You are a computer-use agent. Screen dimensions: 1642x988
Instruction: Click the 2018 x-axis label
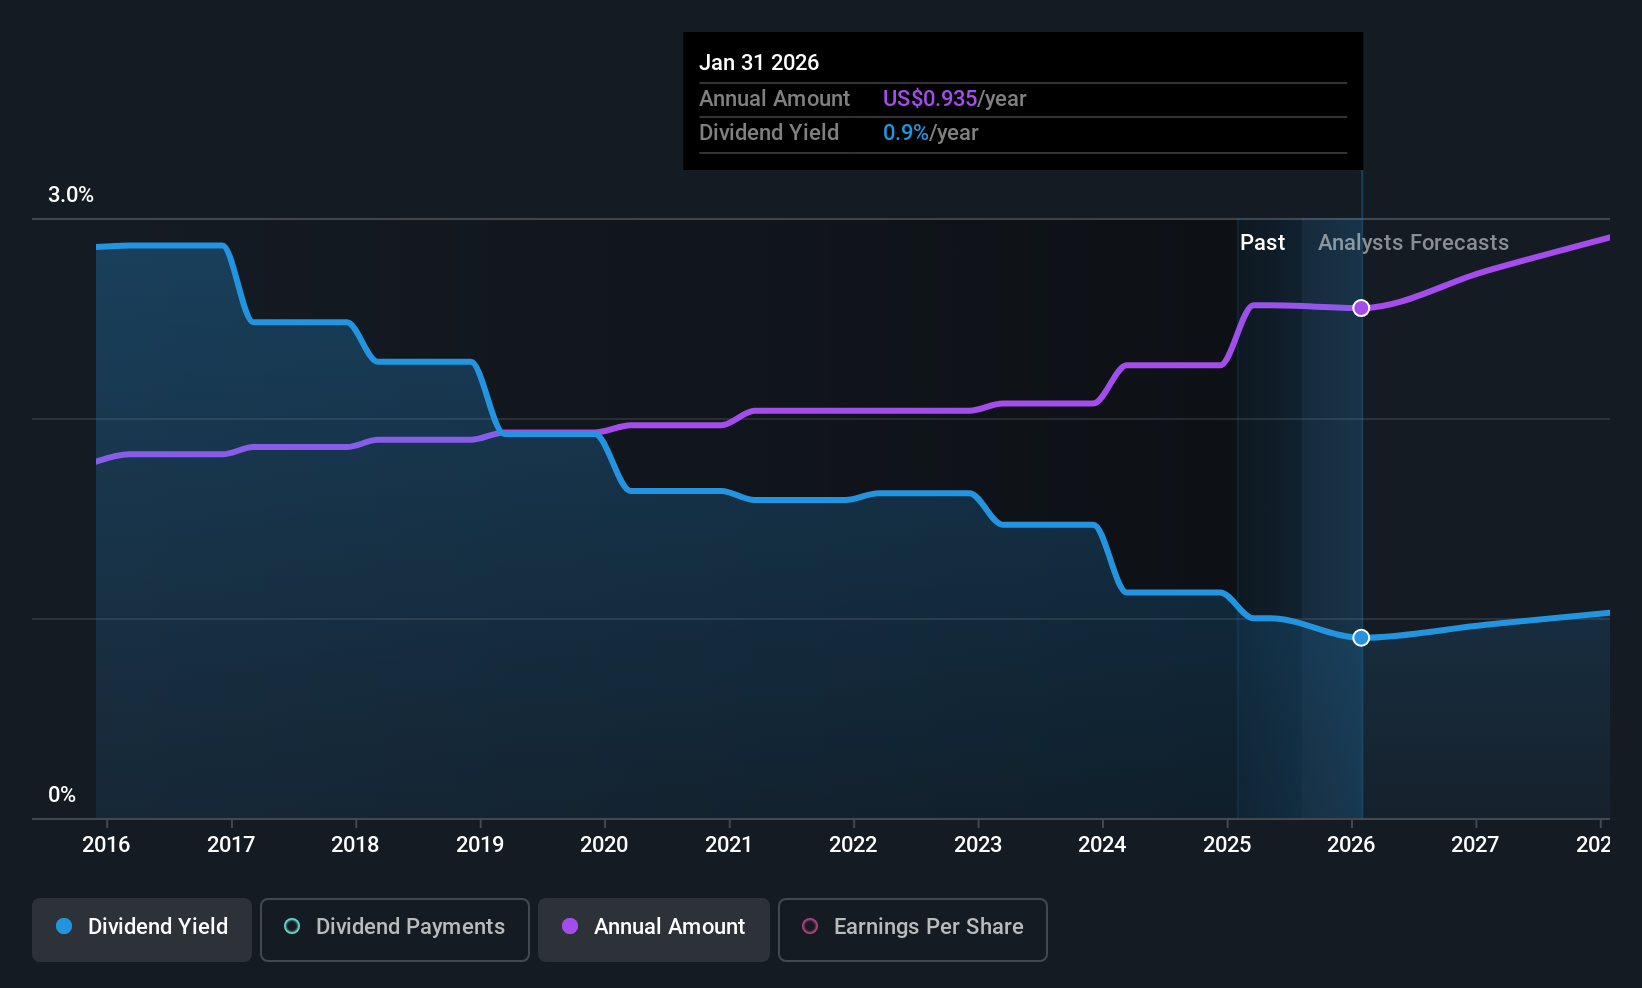point(355,845)
